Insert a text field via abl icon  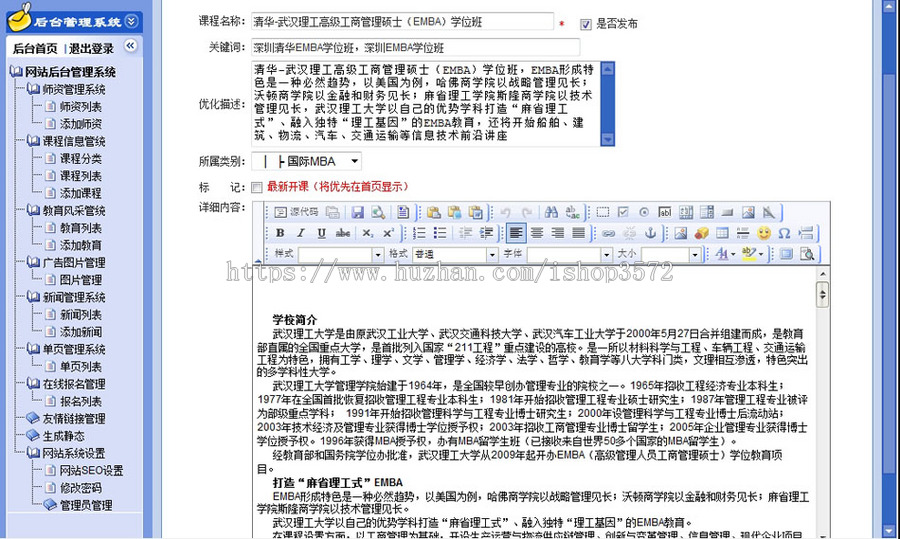click(665, 212)
